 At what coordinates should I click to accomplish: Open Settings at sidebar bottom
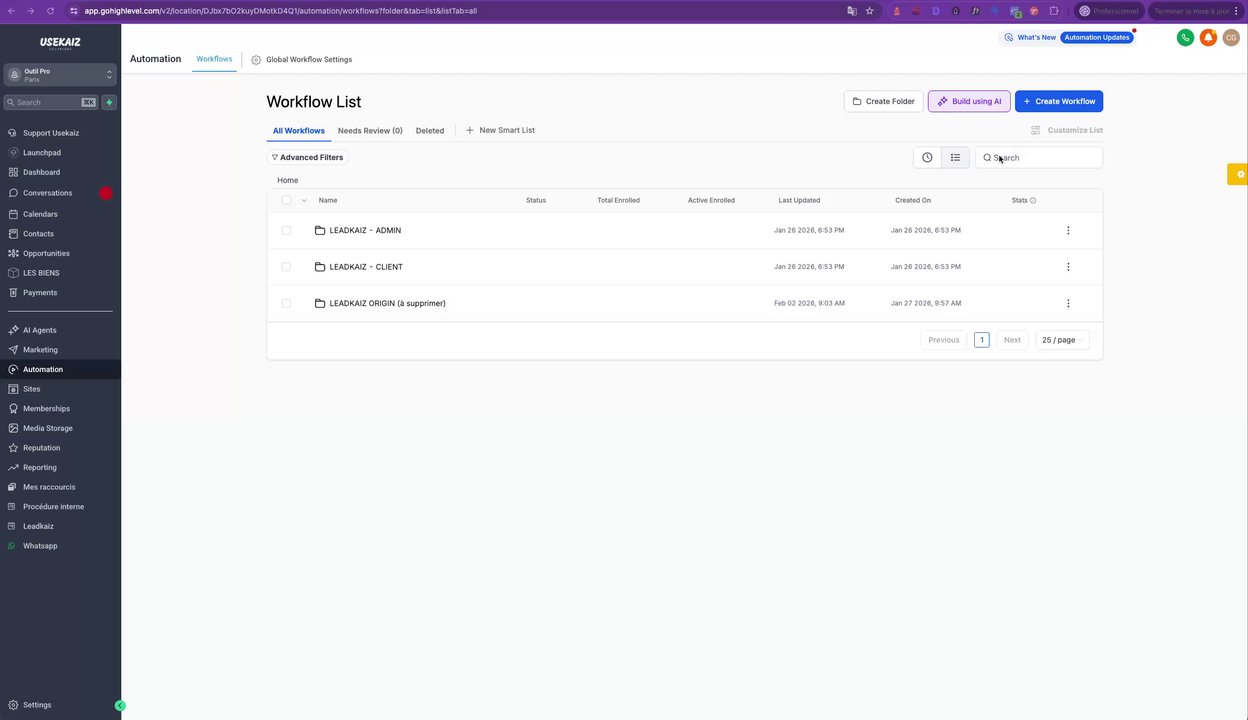tap(37, 705)
